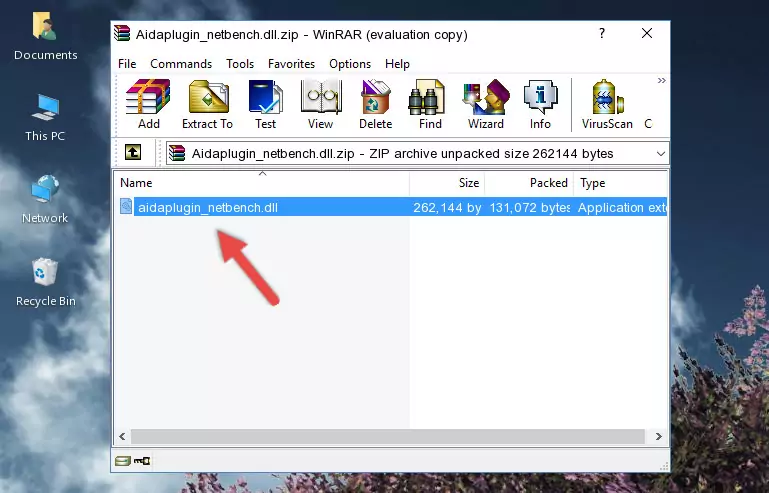Open the Commands menu

(x=181, y=64)
